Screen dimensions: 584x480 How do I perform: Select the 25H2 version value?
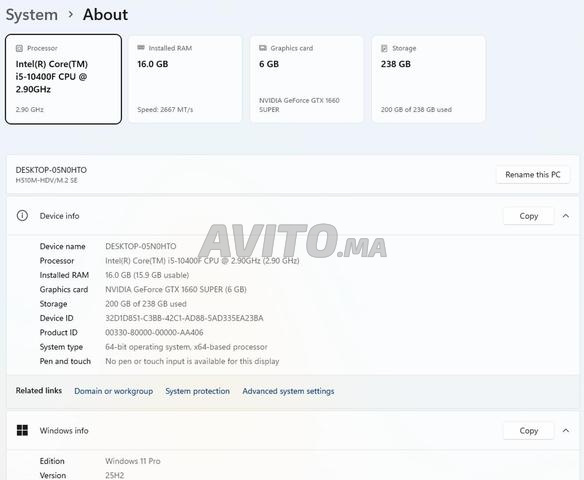click(114, 475)
